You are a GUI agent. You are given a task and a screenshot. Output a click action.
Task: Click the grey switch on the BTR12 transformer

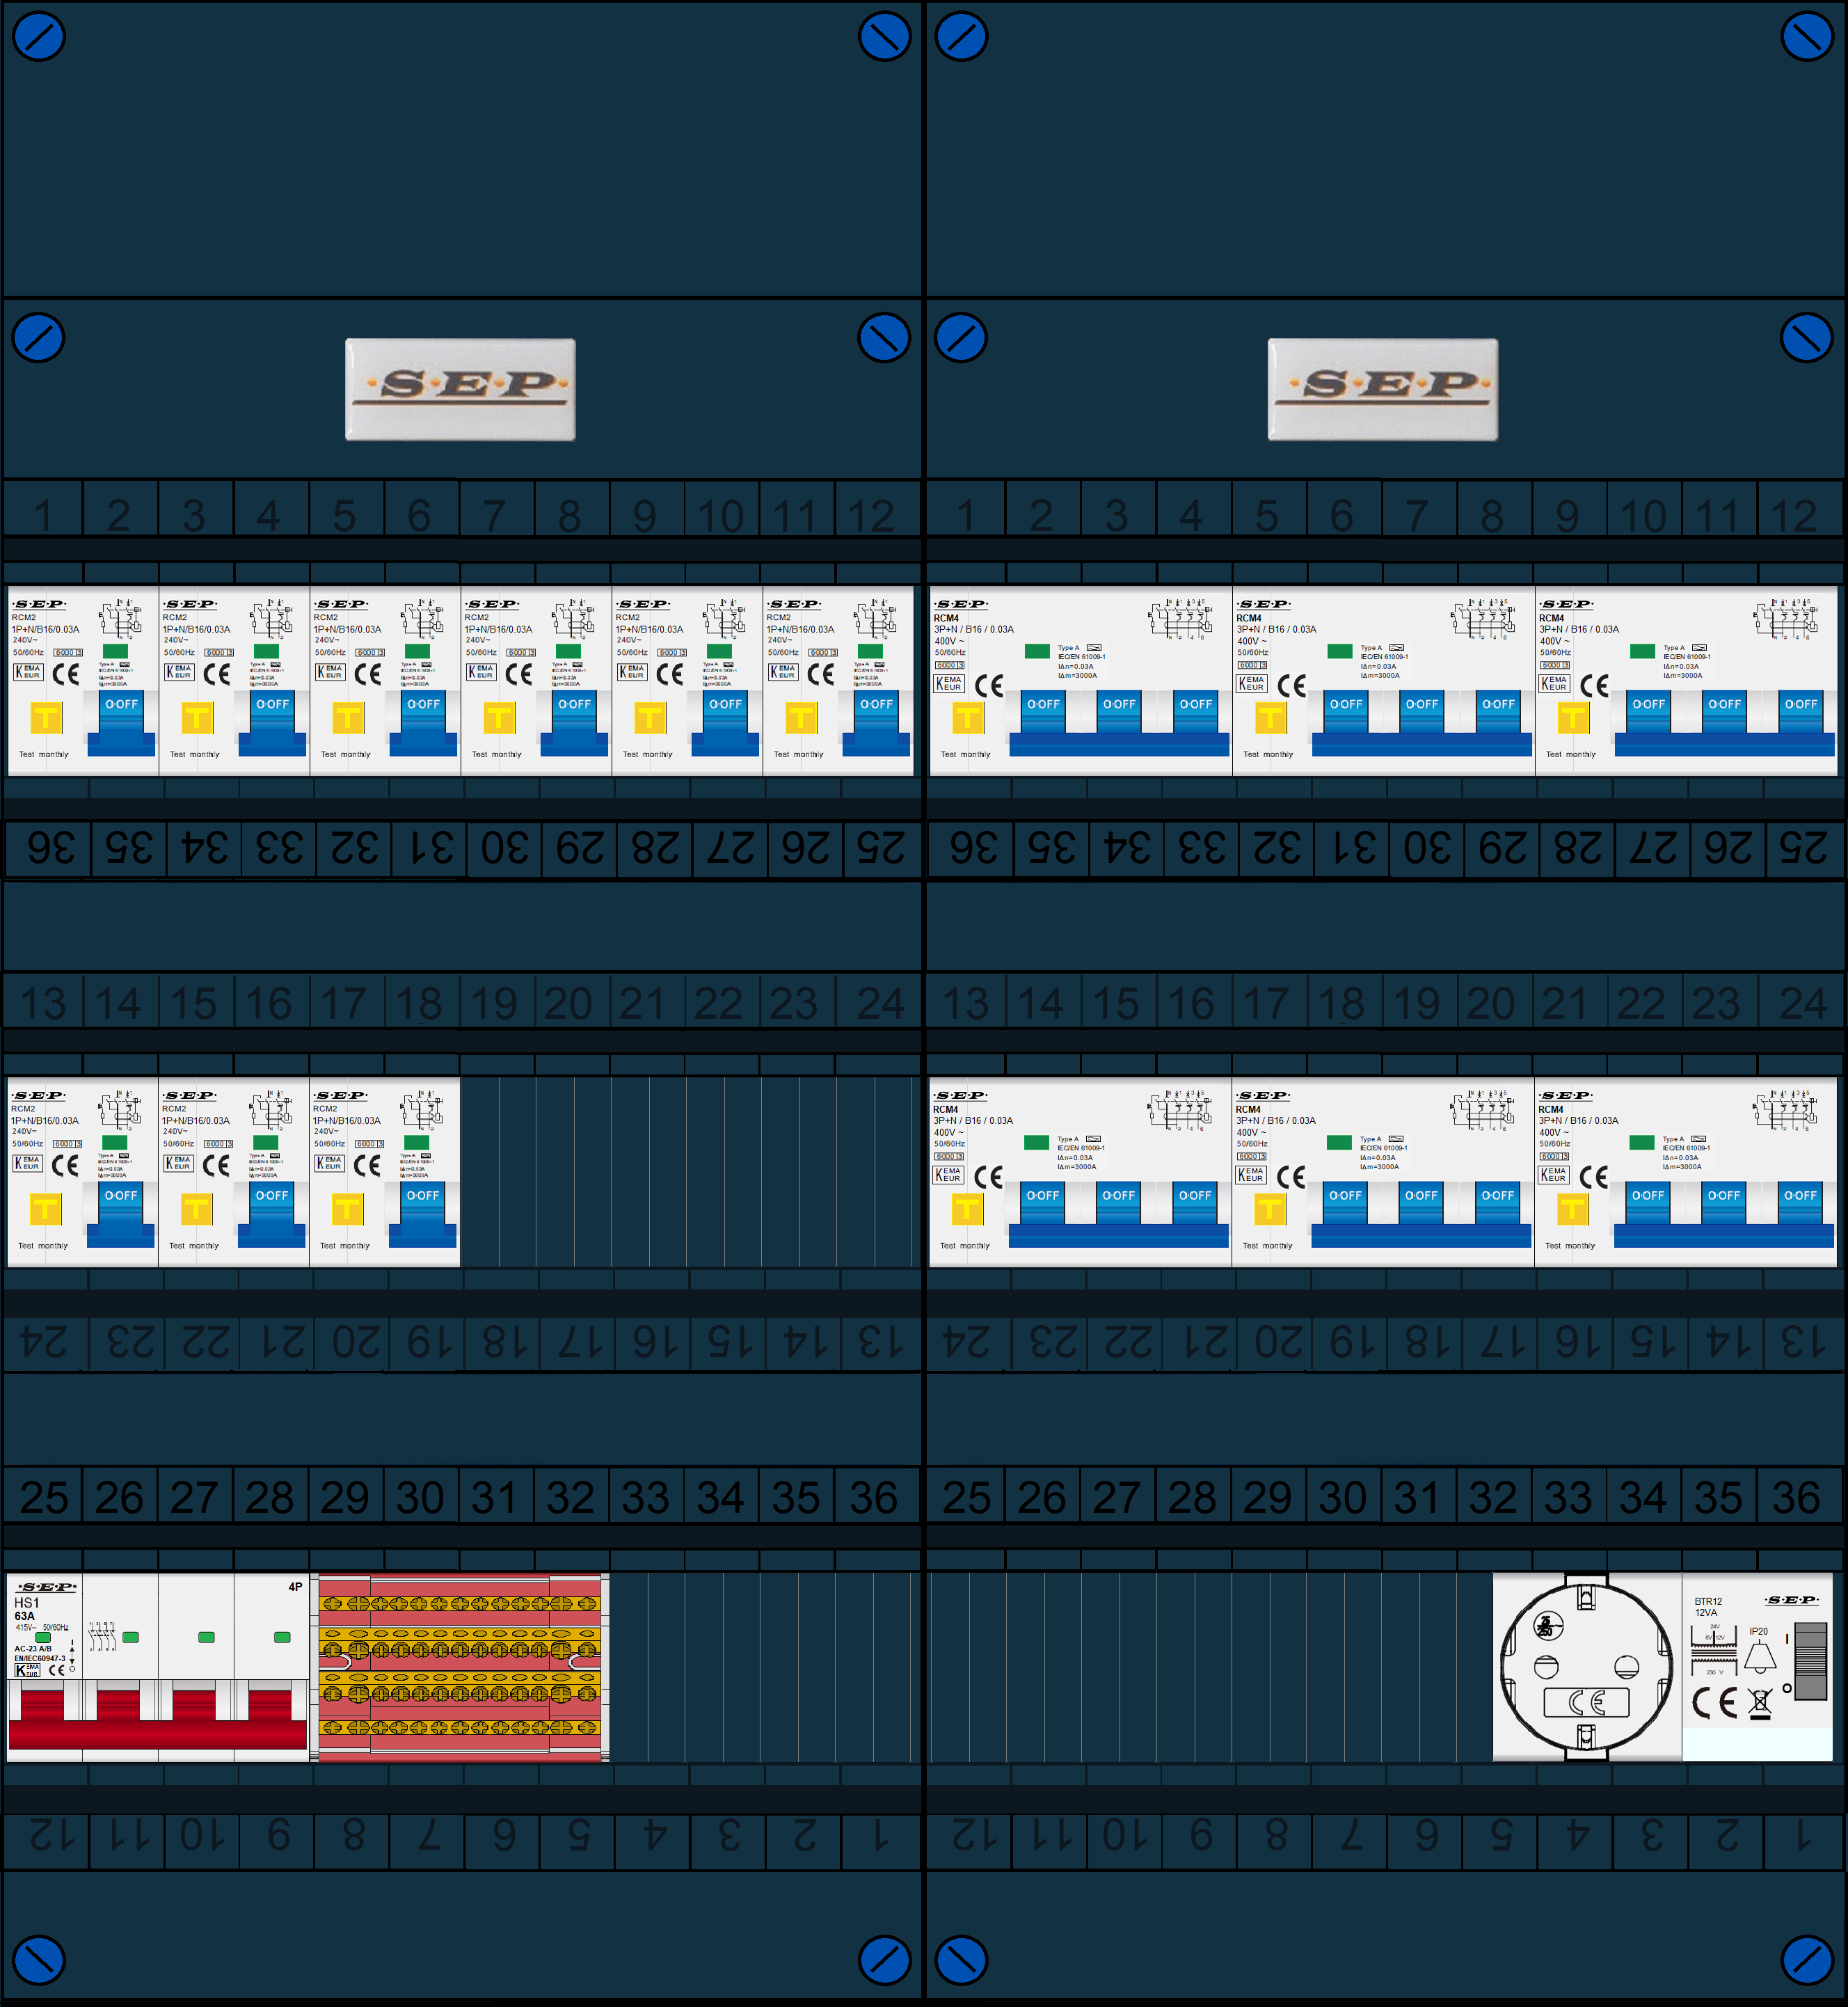[1811, 1661]
